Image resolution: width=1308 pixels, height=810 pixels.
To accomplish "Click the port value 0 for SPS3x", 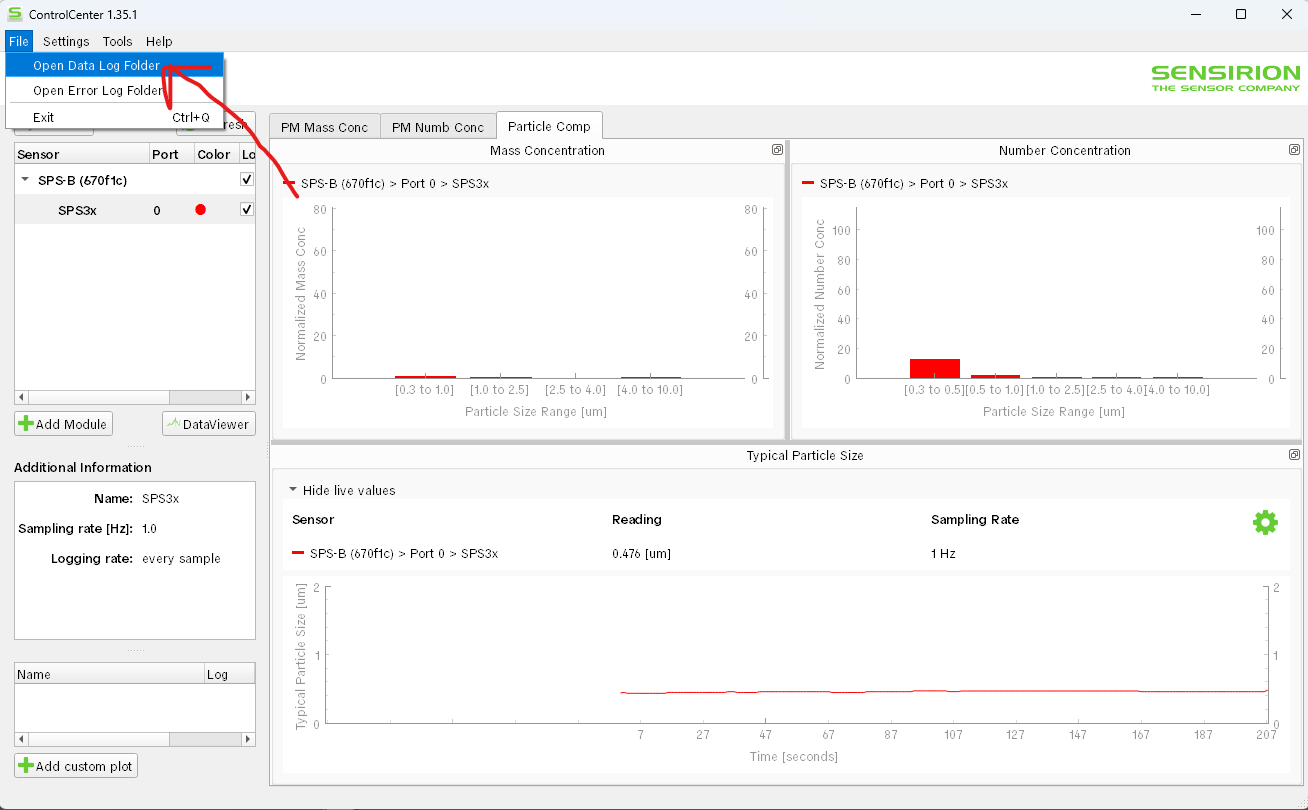I will click(x=157, y=210).
